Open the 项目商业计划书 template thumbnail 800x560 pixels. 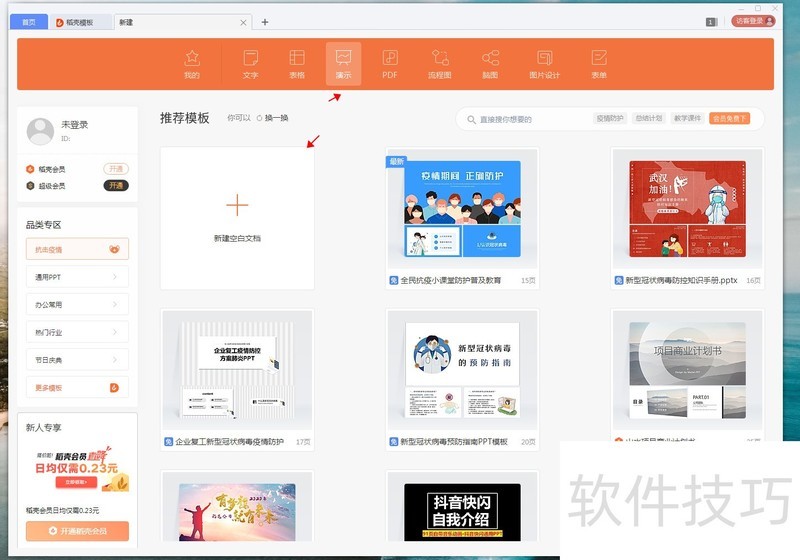click(687, 370)
